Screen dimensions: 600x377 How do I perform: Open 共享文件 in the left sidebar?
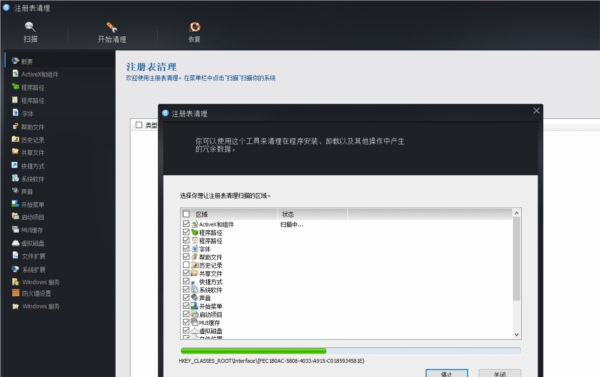click(x=28, y=152)
